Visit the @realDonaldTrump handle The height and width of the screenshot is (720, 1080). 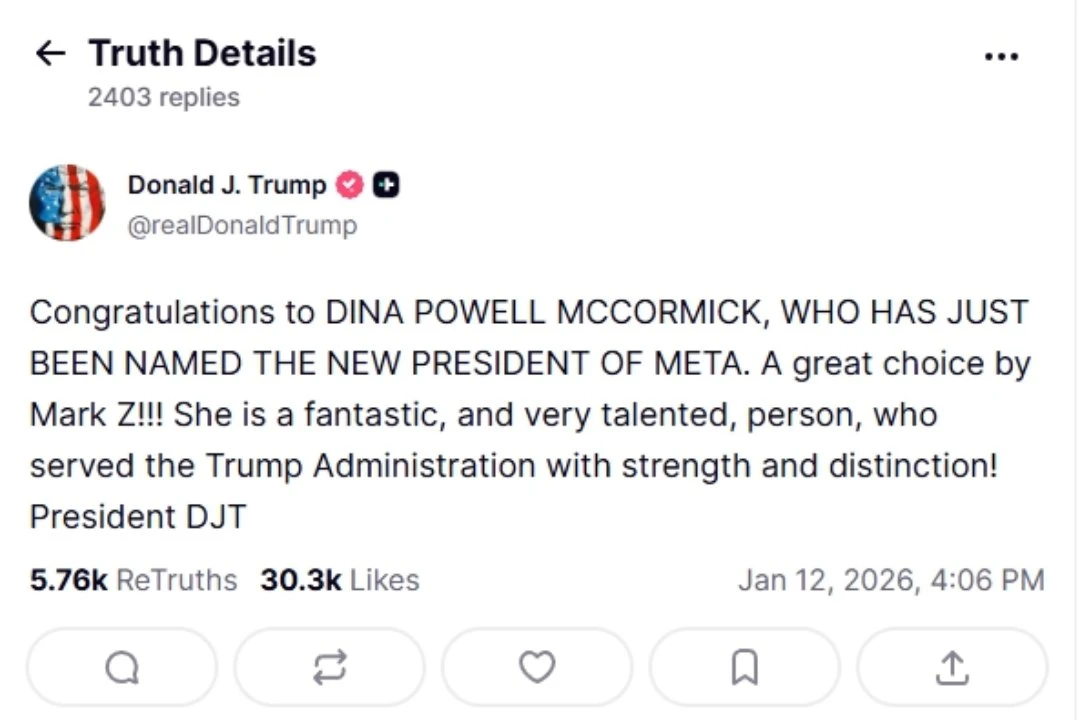point(242,226)
